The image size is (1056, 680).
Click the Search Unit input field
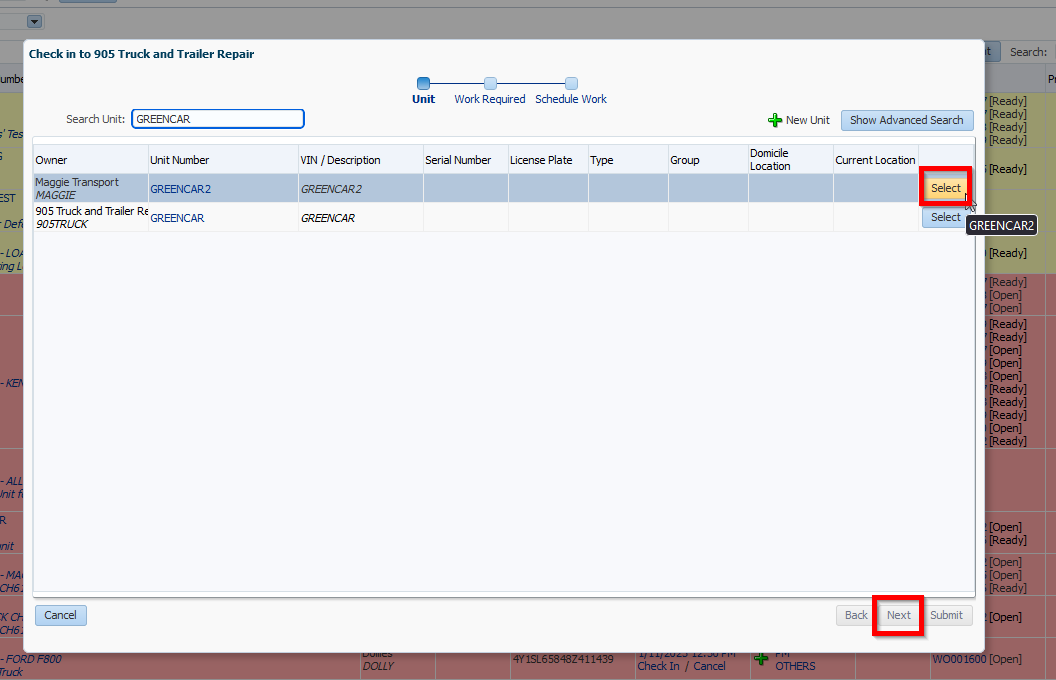218,119
